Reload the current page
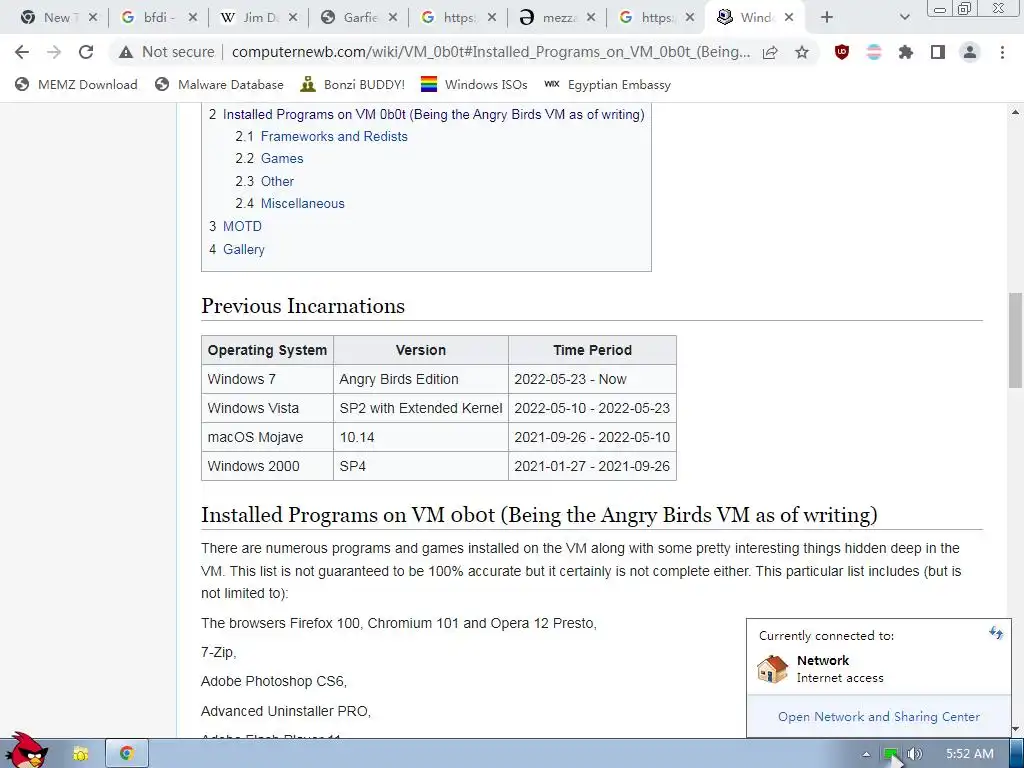 (86, 52)
